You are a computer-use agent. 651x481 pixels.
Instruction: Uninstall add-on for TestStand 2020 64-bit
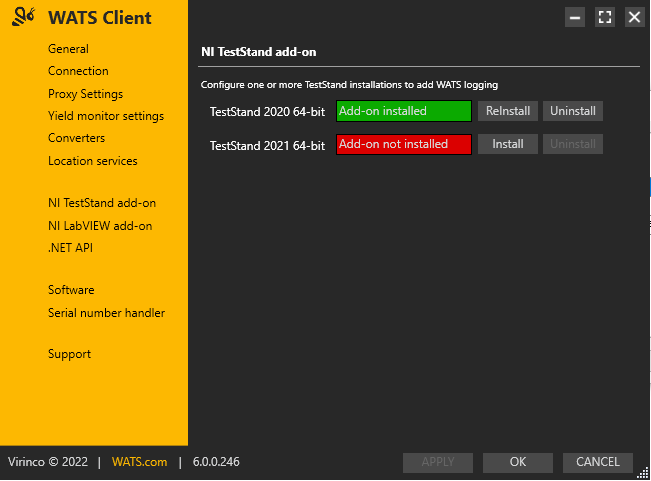(573, 111)
